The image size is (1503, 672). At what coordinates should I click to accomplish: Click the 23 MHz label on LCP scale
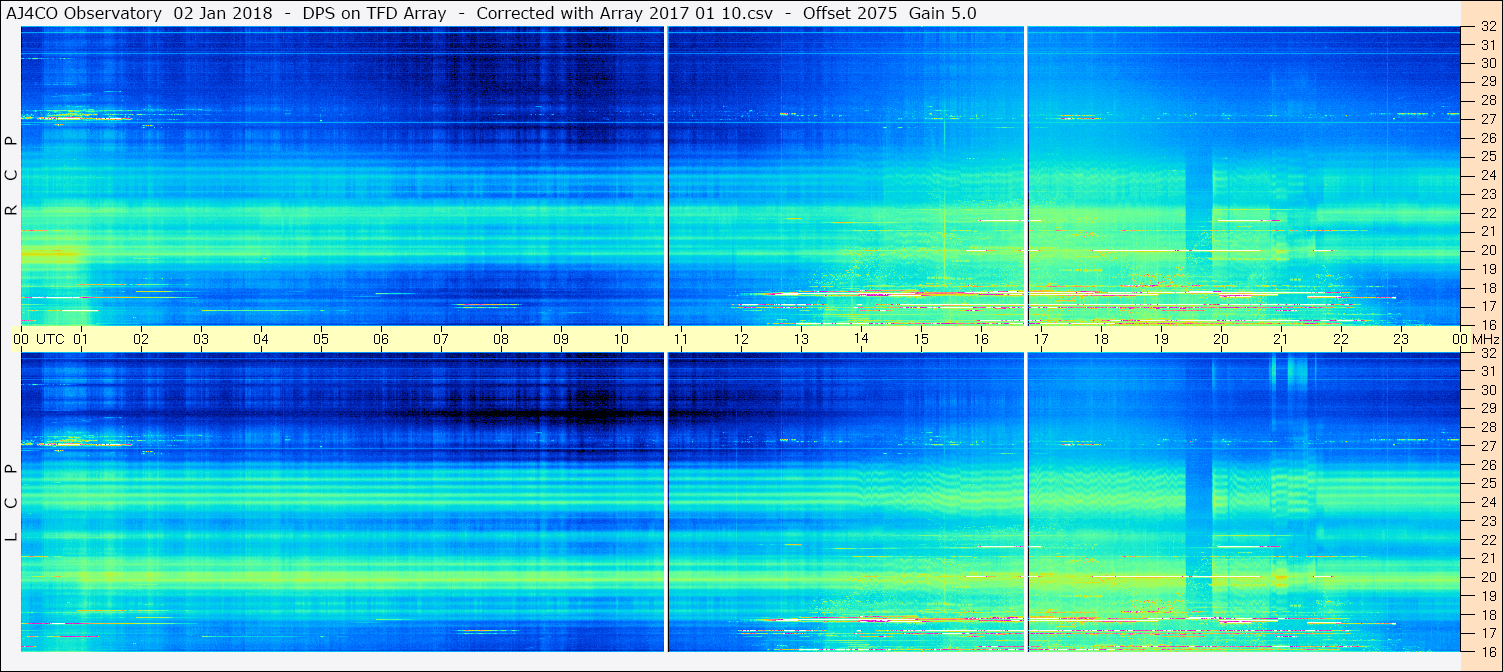[x=1488, y=521]
